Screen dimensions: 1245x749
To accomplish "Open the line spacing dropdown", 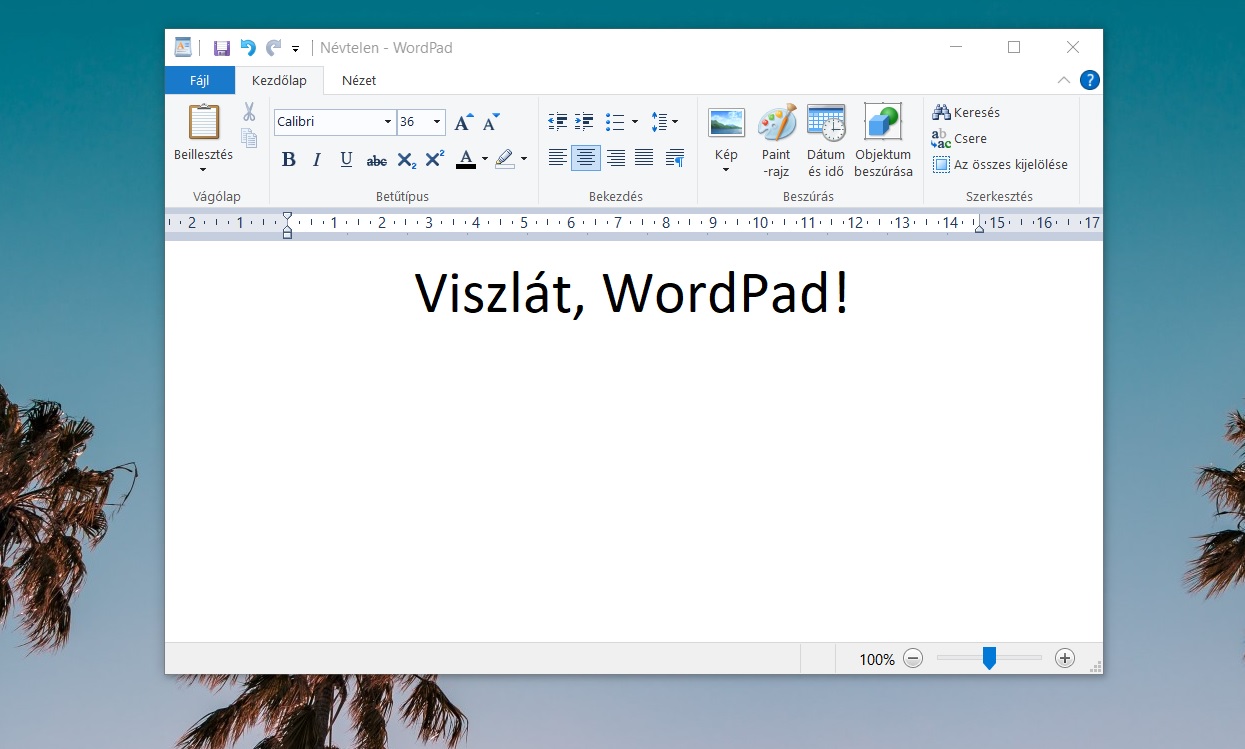I will pos(664,122).
